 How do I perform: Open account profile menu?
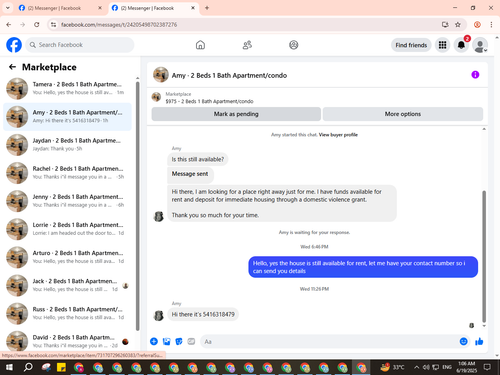pyautogui.click(x=480, y=45)
